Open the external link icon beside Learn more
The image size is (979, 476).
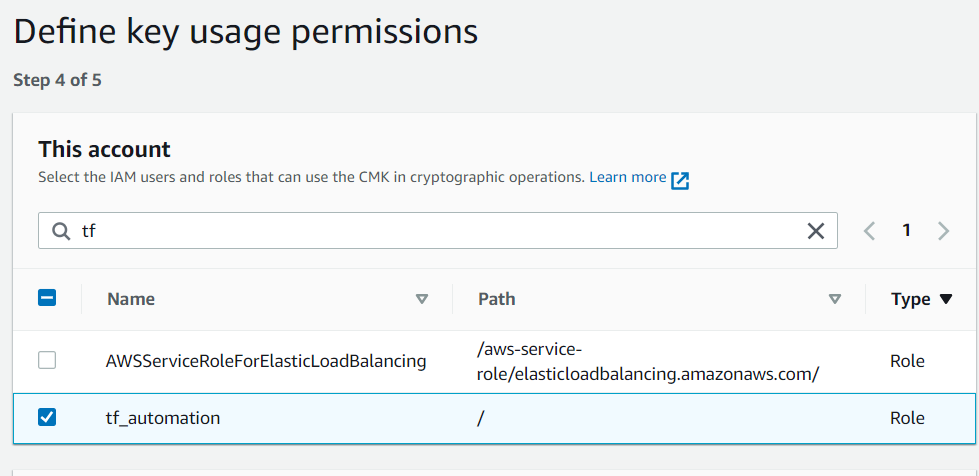(x=680, y=181)
